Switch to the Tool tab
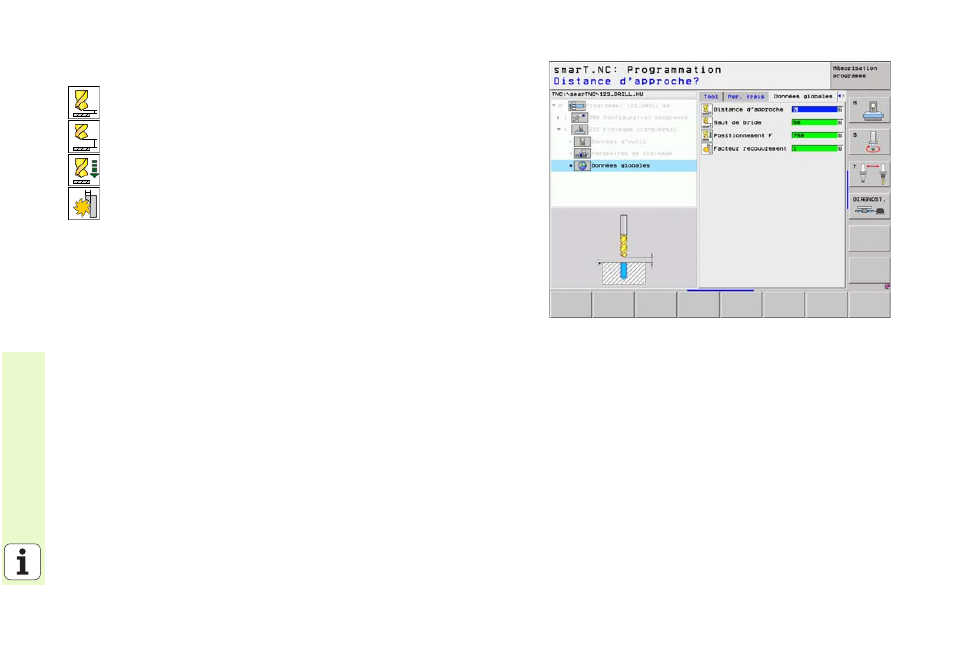This screenshot has width=954, height=672. [711, 97]
